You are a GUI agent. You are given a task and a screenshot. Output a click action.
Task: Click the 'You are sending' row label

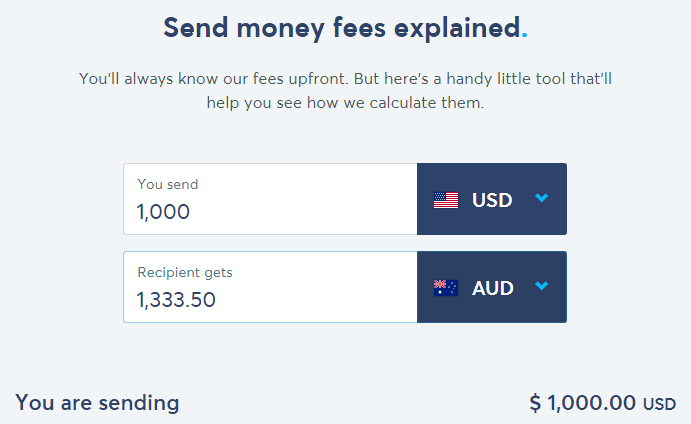pos(97,403)
